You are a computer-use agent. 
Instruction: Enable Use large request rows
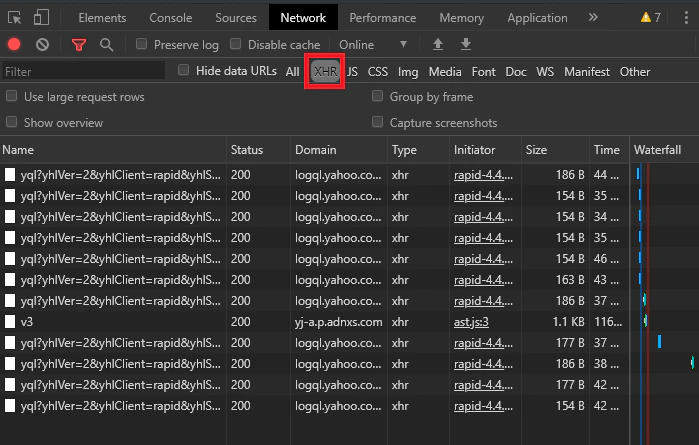tap(12, 96)
